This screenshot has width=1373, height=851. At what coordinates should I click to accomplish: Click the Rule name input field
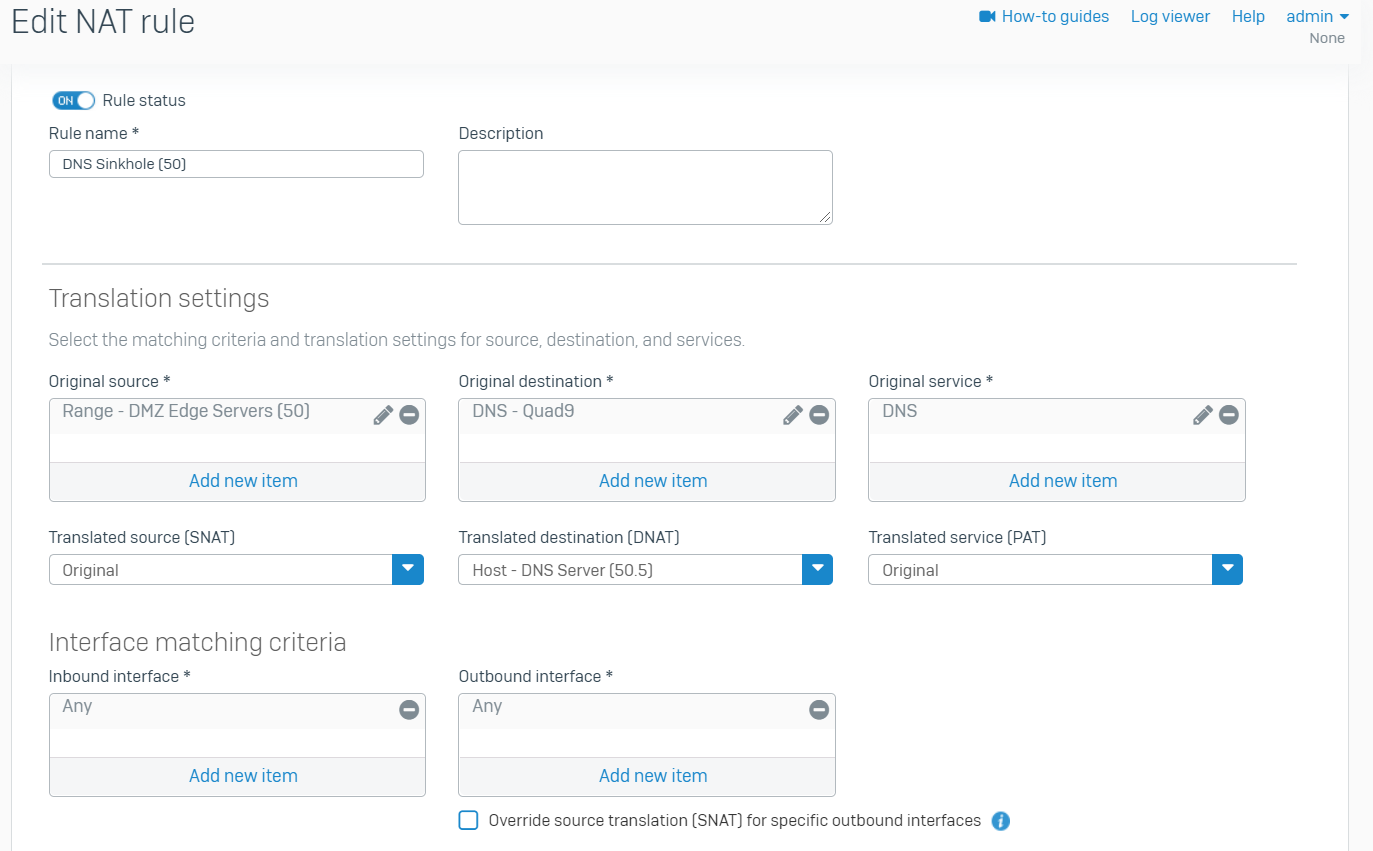(236, 164)
